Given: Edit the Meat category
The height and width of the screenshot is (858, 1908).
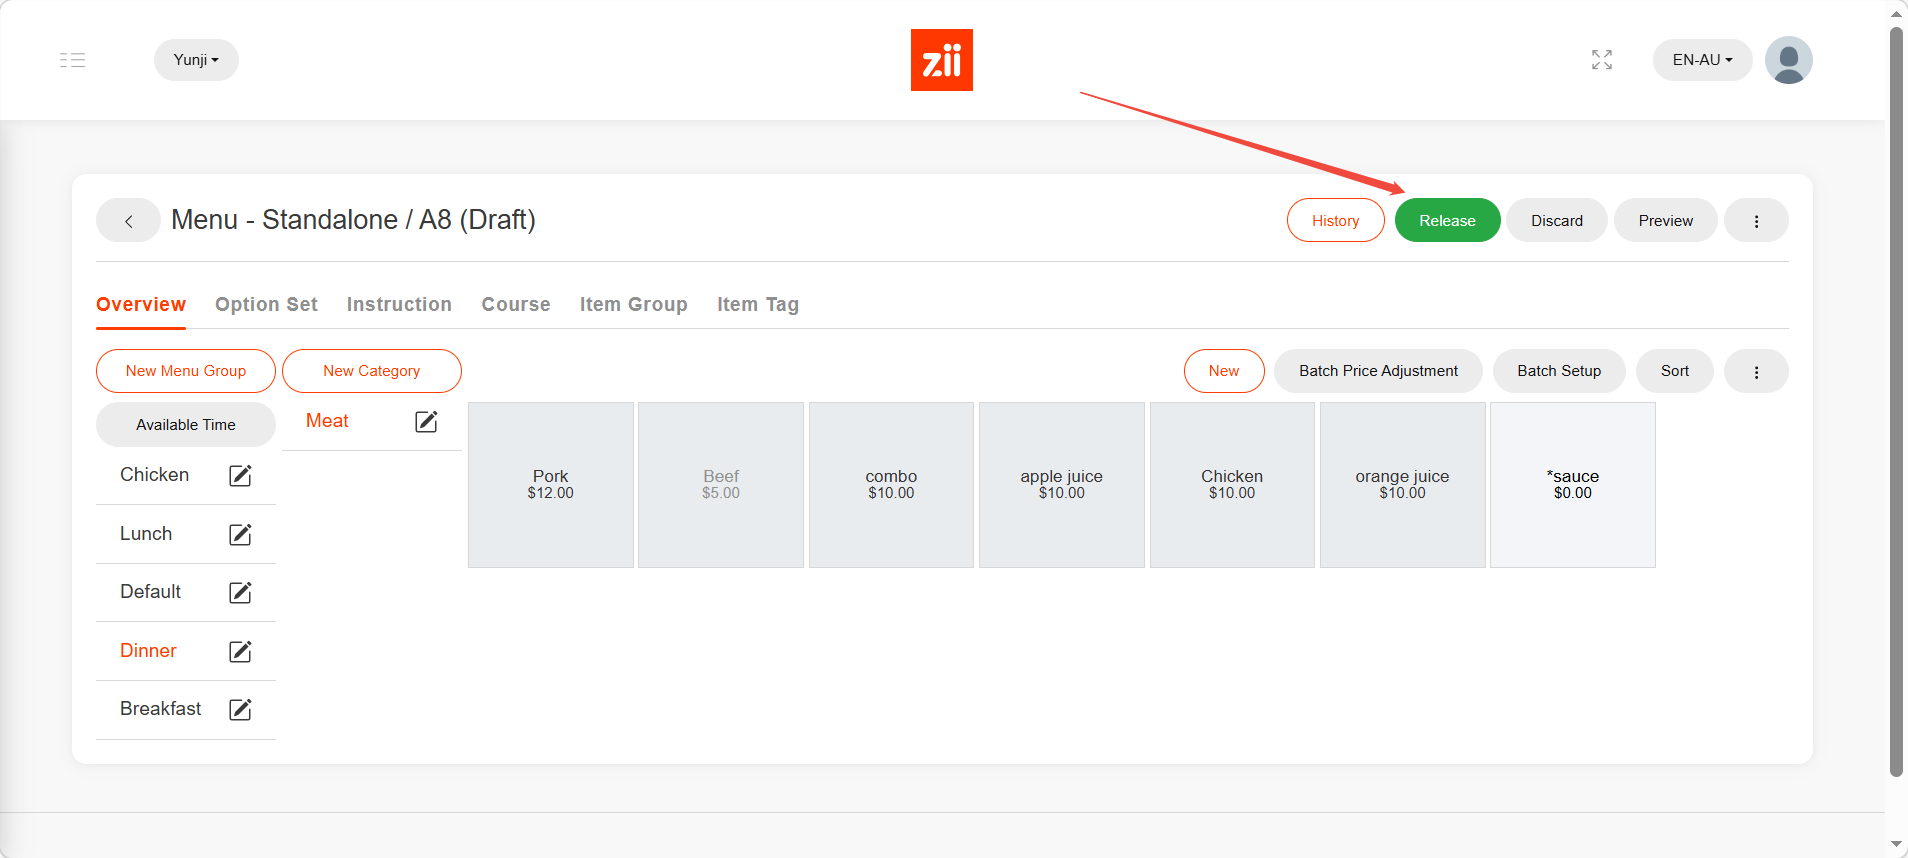Looking at the screenshot, I should tap(426, 422).
